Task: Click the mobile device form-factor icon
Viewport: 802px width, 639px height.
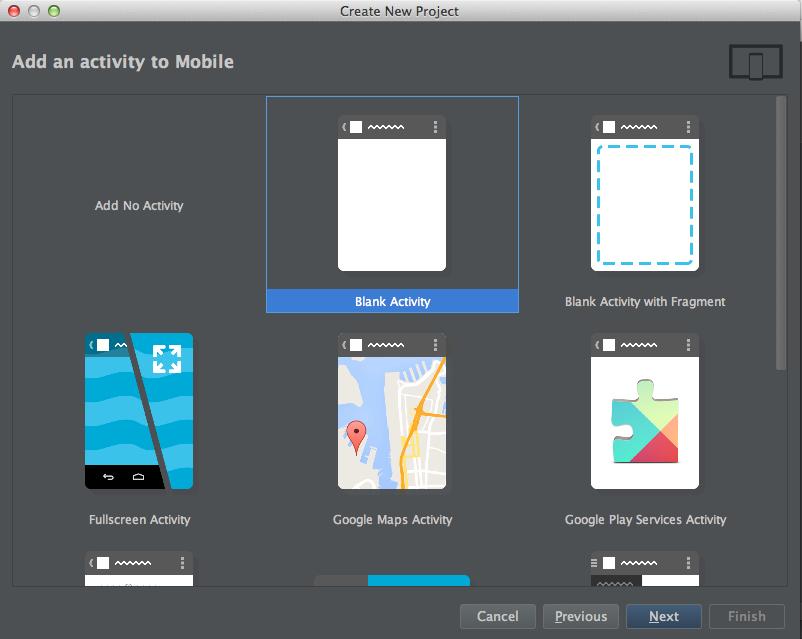Action: tap(756, 62)
